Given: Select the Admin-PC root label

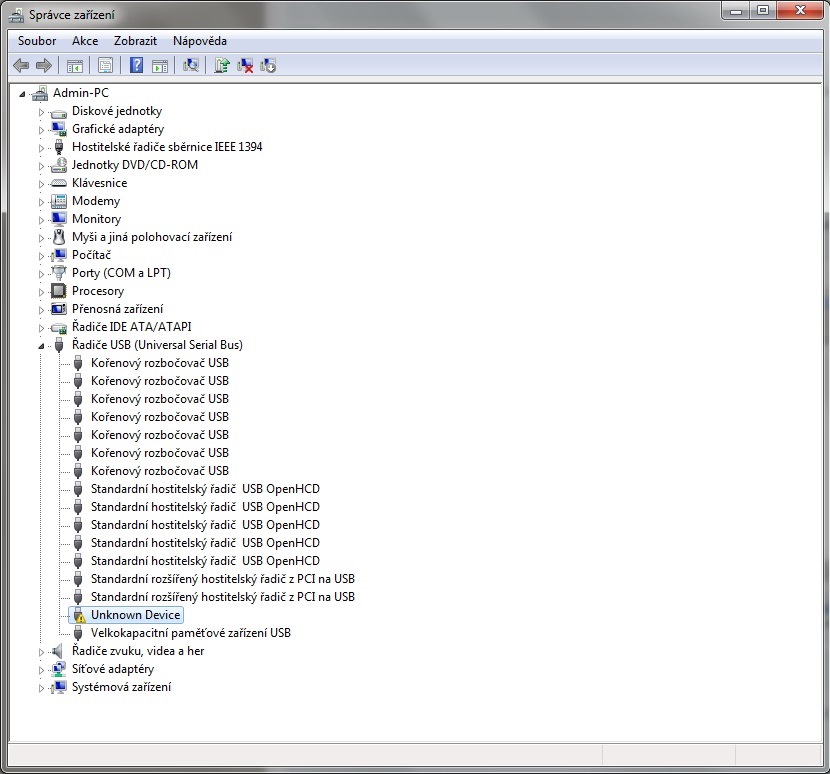Looking at the screenshot, I should click(81, 93).
